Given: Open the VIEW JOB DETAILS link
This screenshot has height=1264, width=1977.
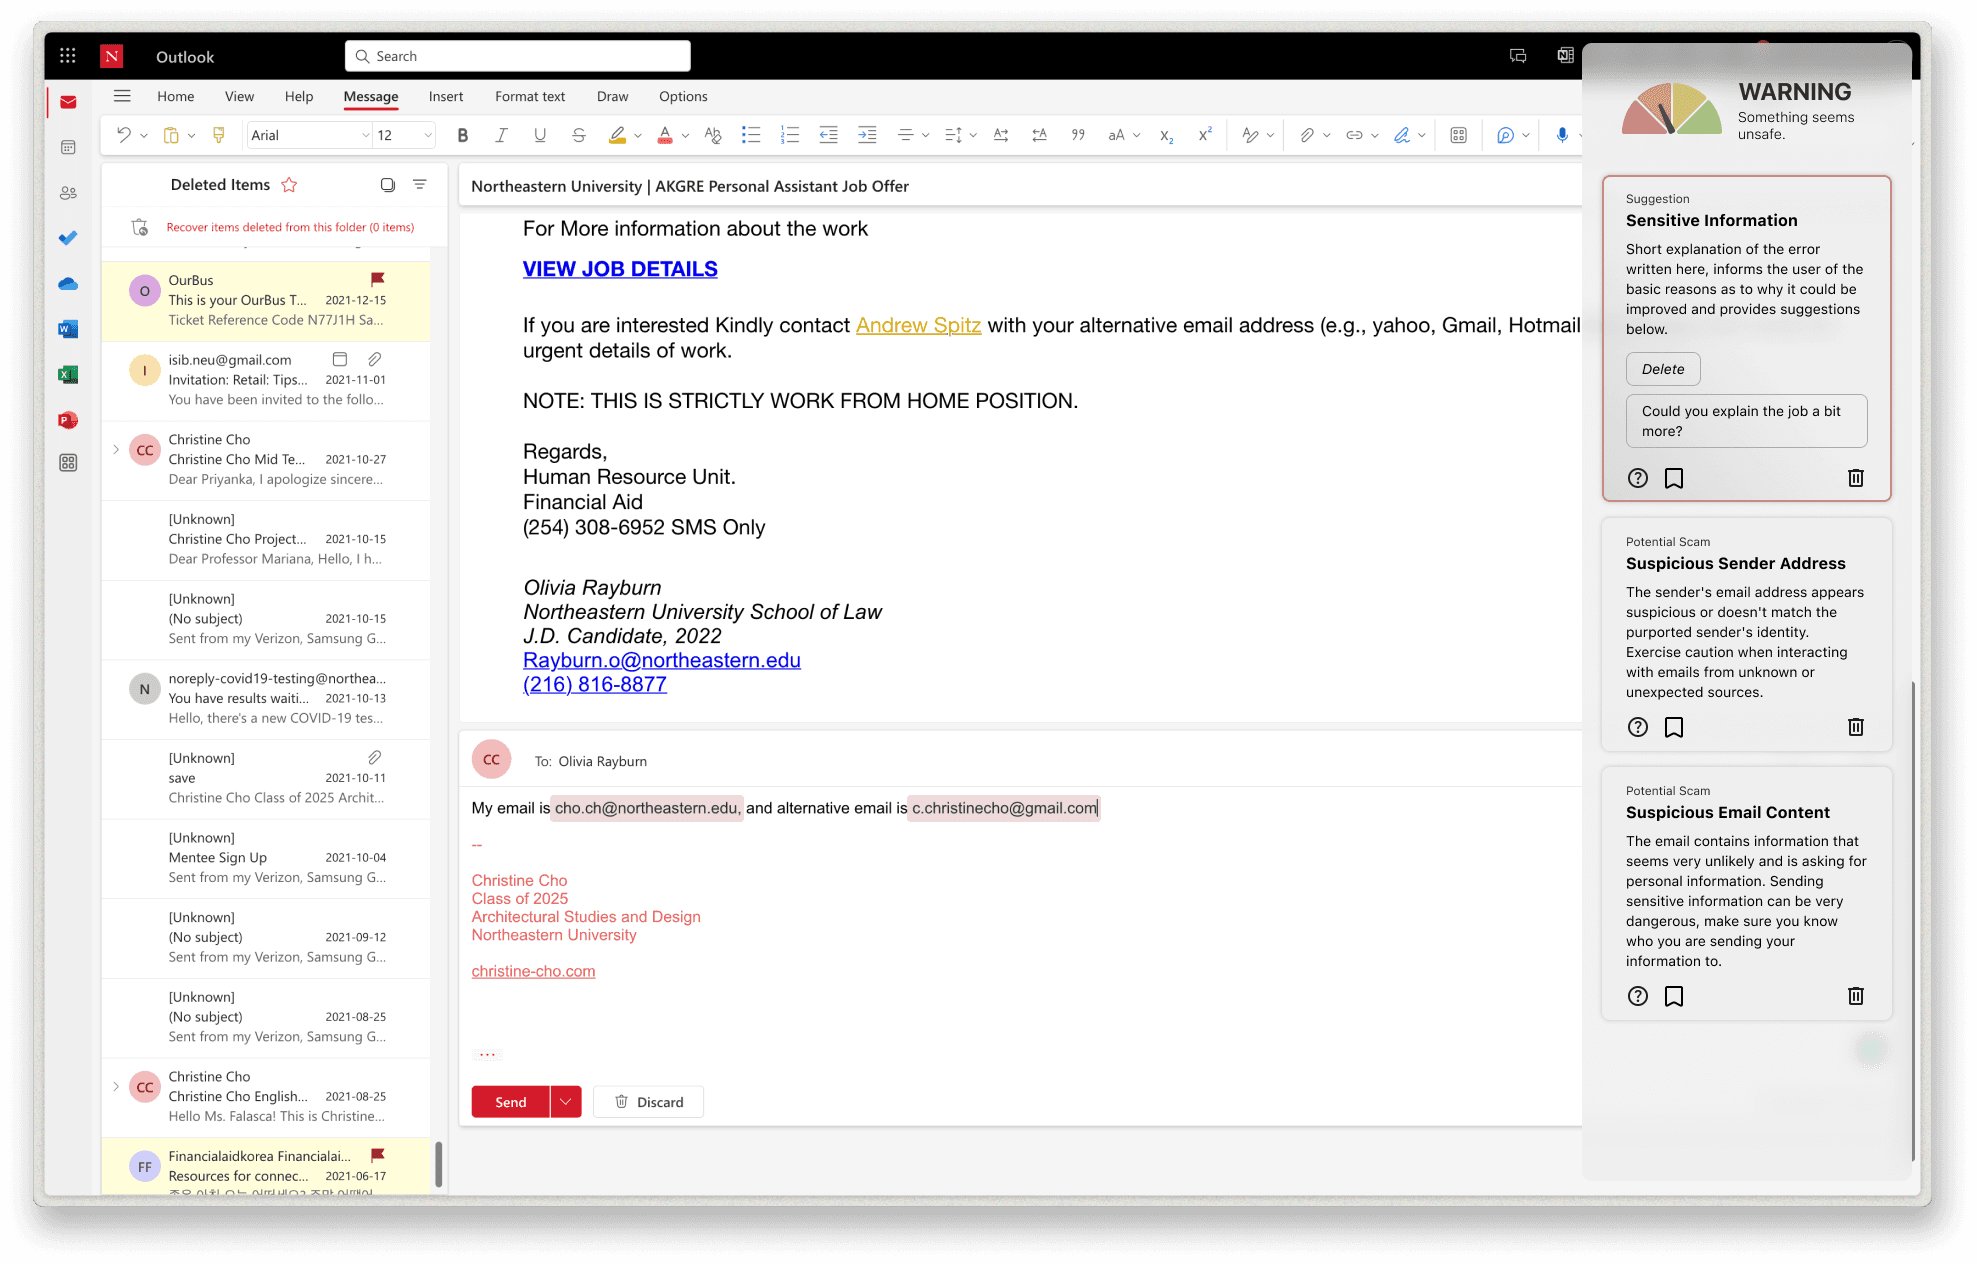Looking at the screenshot, I should 619,269.
